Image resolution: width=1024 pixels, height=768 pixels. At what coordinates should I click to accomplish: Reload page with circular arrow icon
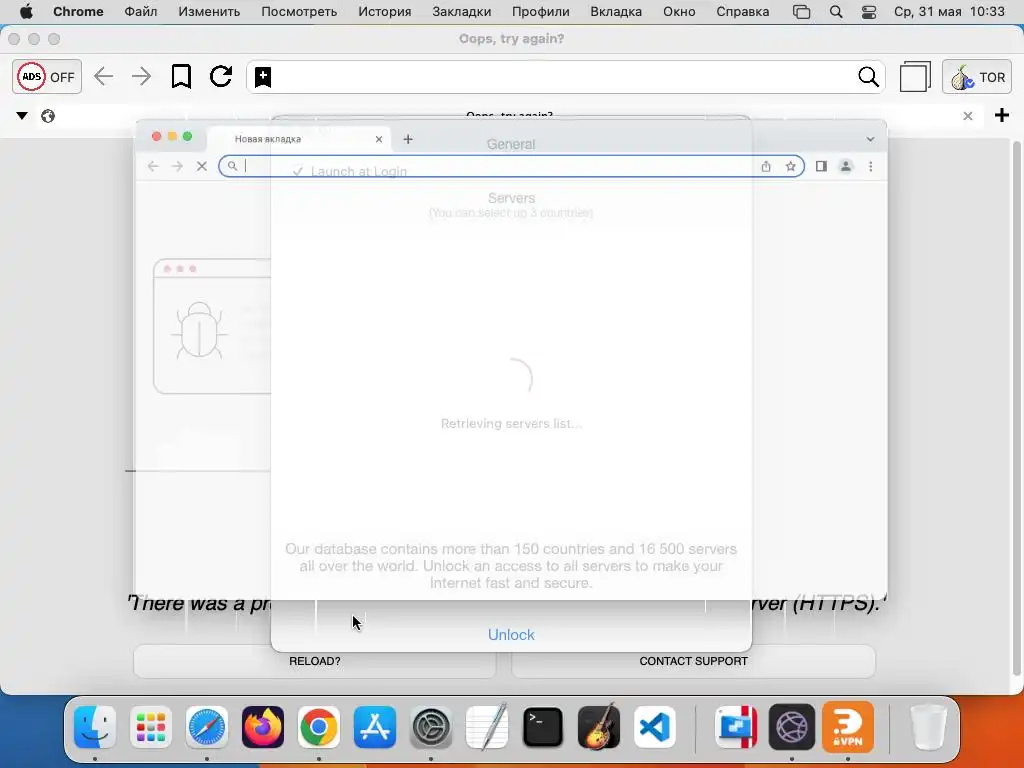tap(221, 76)
